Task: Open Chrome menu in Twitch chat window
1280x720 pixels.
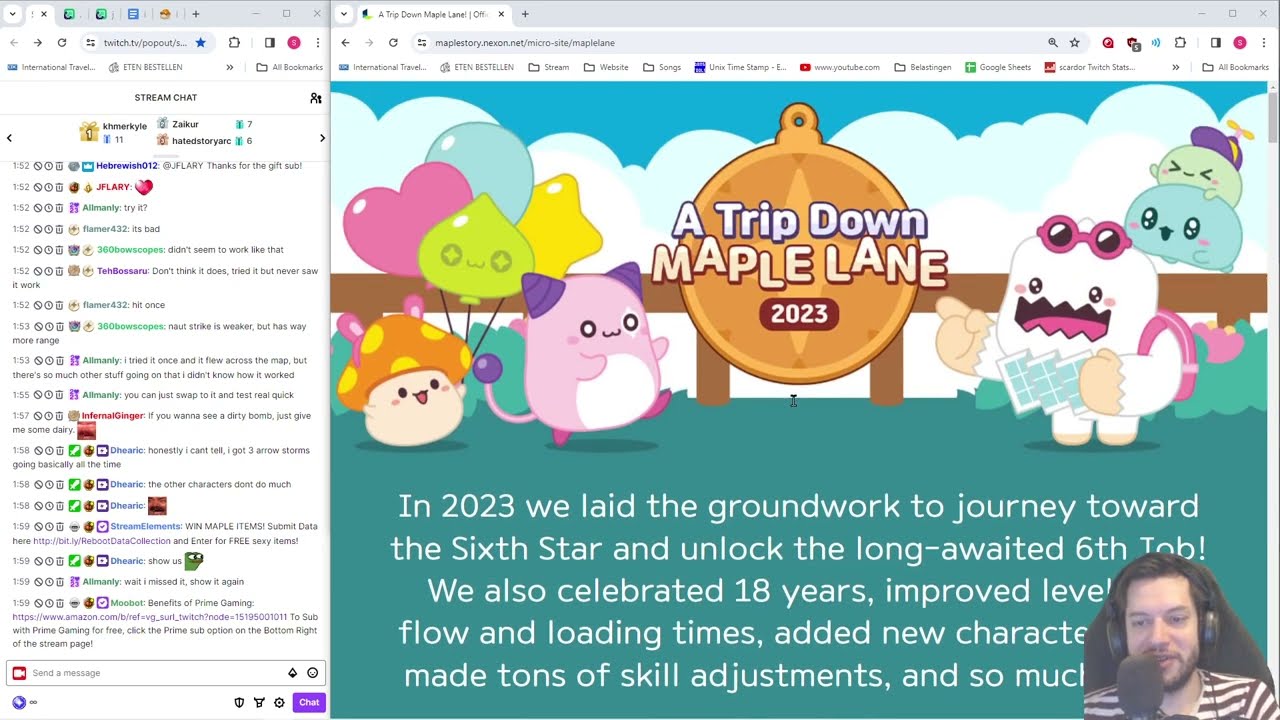Action: [317, 43]
